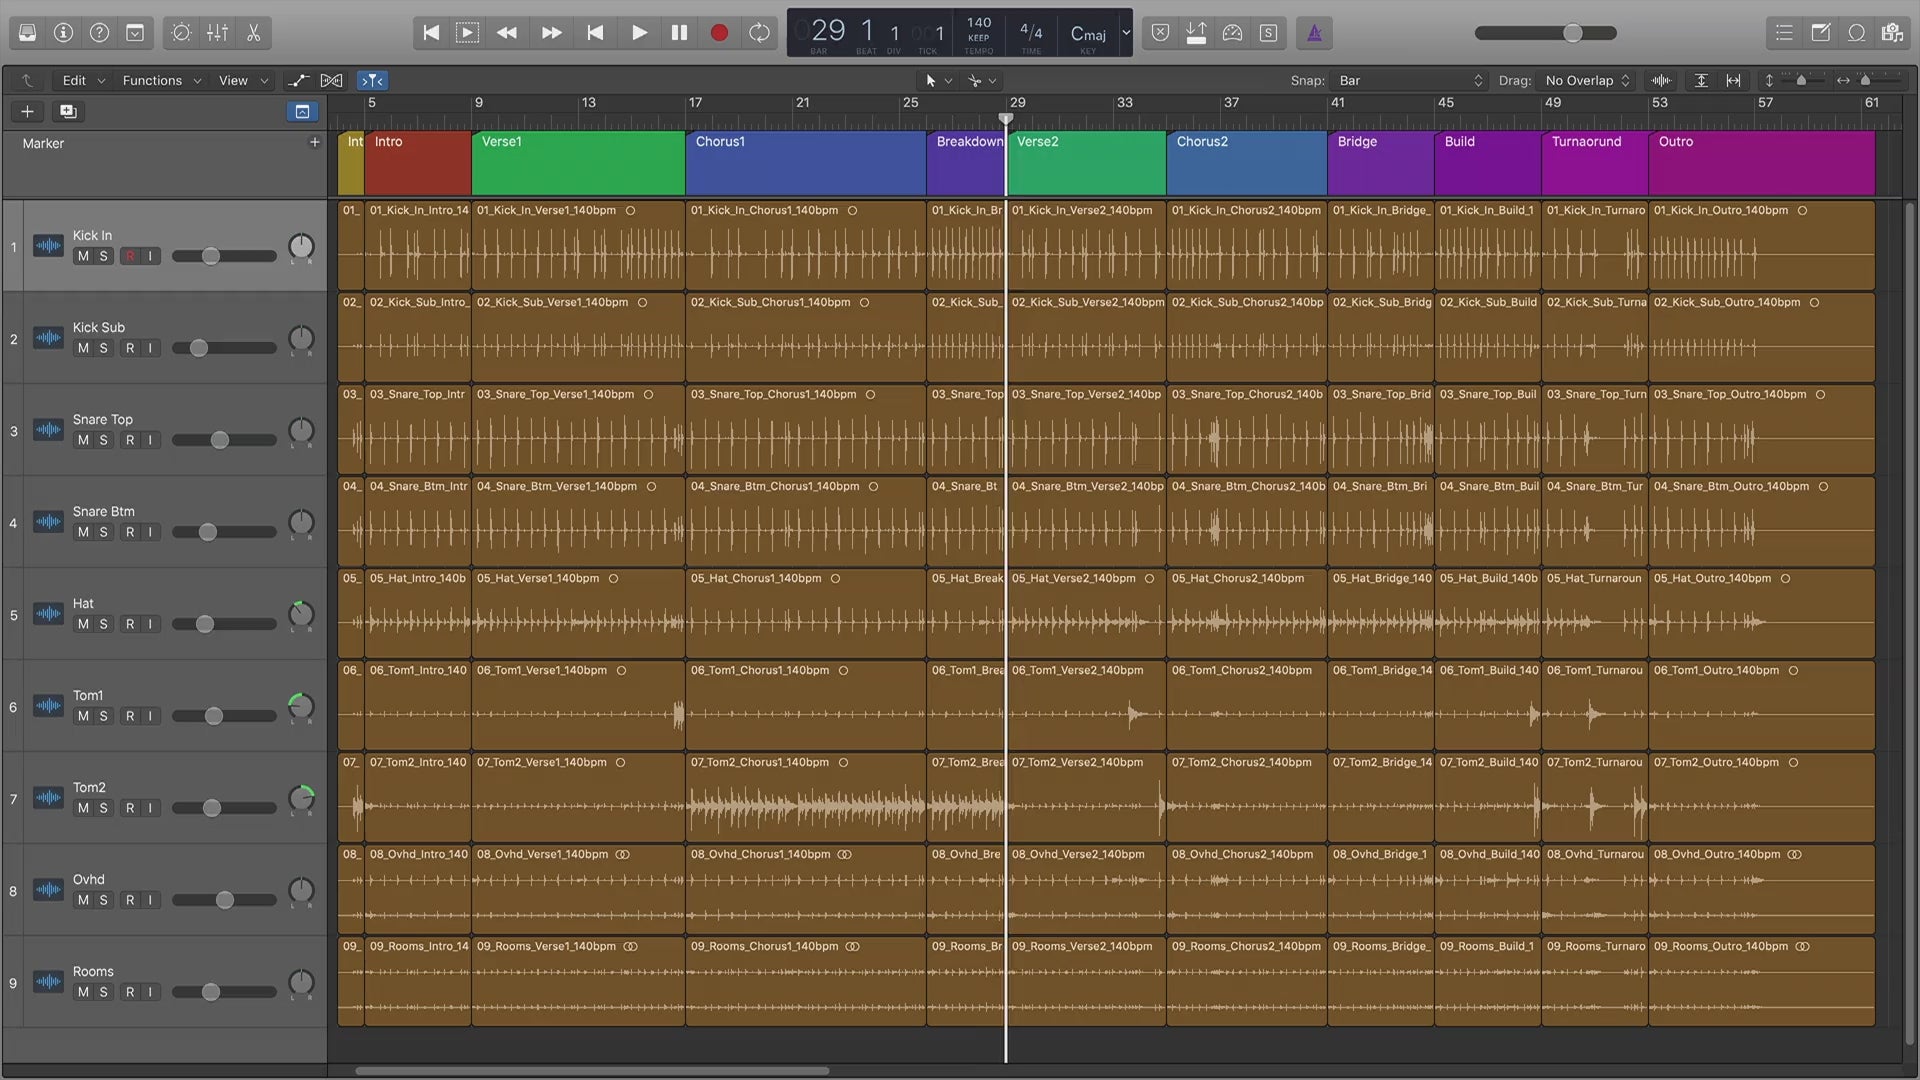Viewport: 1920px width, 1080px height.
Task: Select region 09_Rooms_Outro_140bpm
Action: pyautogui.click(x=1762, y=982)
